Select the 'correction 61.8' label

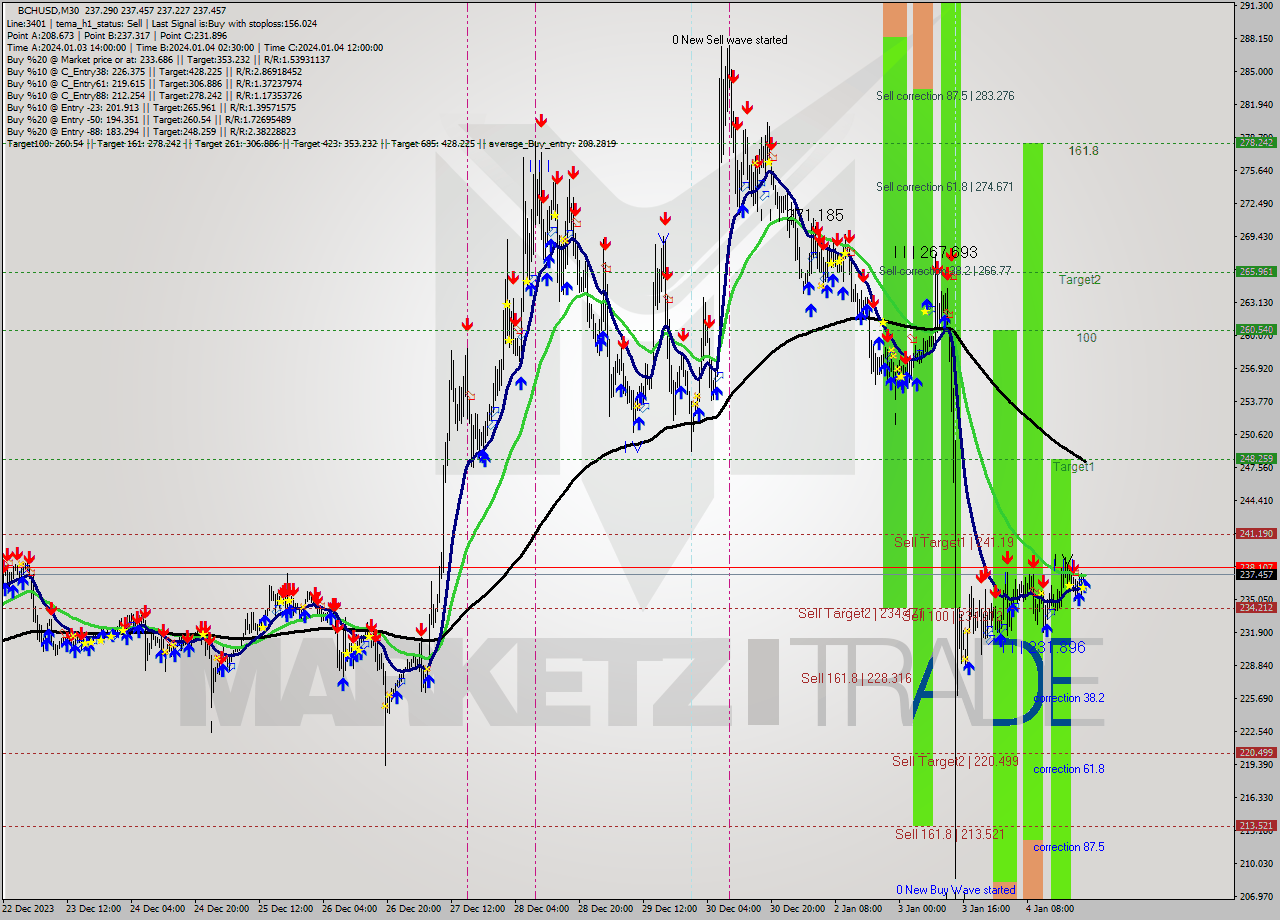click(x=1069, y=769)
